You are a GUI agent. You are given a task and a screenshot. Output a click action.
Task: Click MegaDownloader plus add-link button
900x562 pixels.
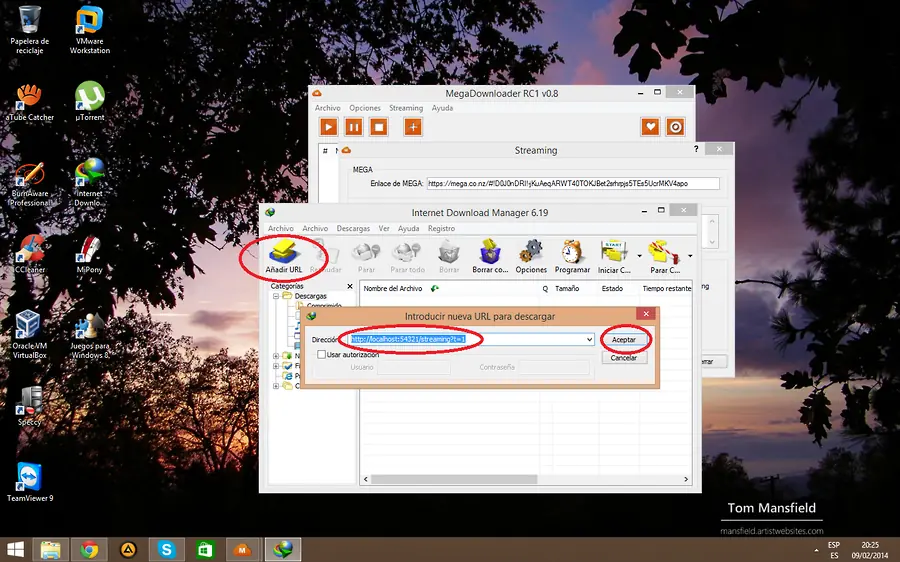coord(413,127)
